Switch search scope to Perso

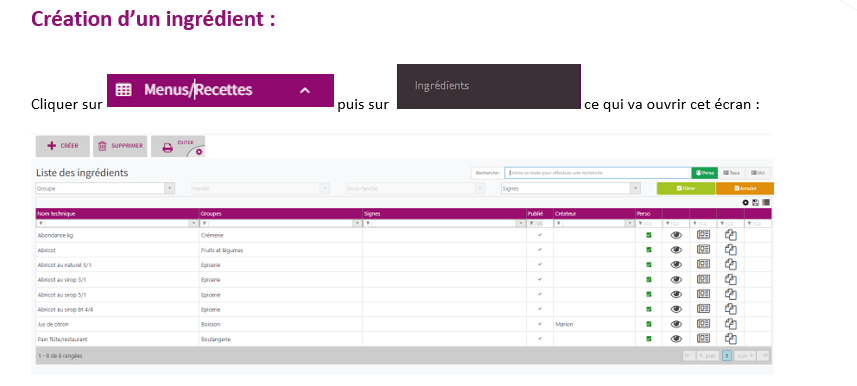(x=705, y=173)
